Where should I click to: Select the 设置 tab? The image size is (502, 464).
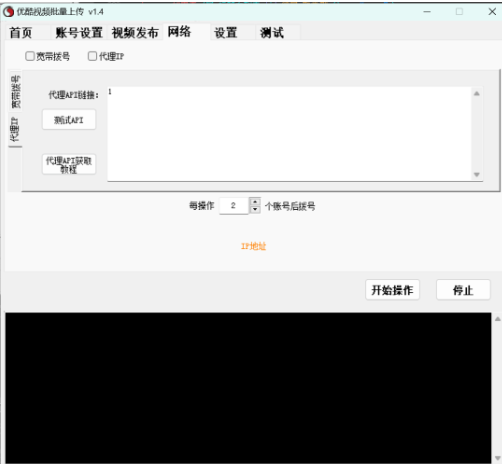tap(226, 33)
